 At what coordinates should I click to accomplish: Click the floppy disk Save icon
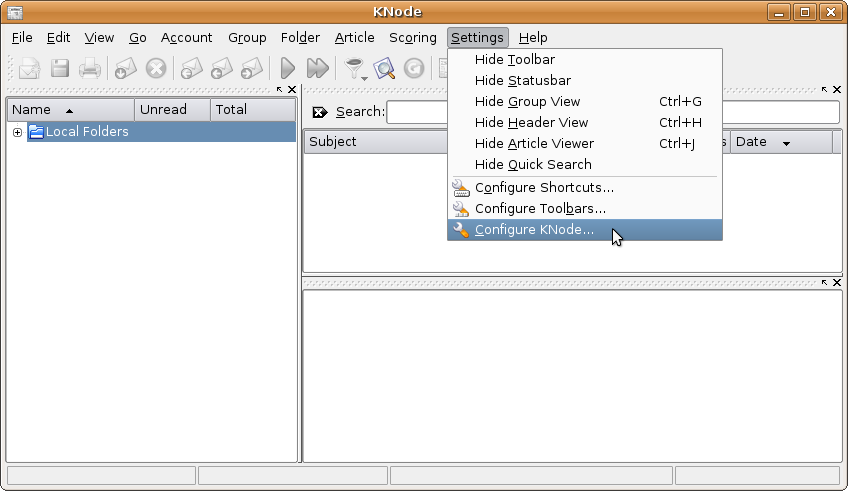point(60,69)
